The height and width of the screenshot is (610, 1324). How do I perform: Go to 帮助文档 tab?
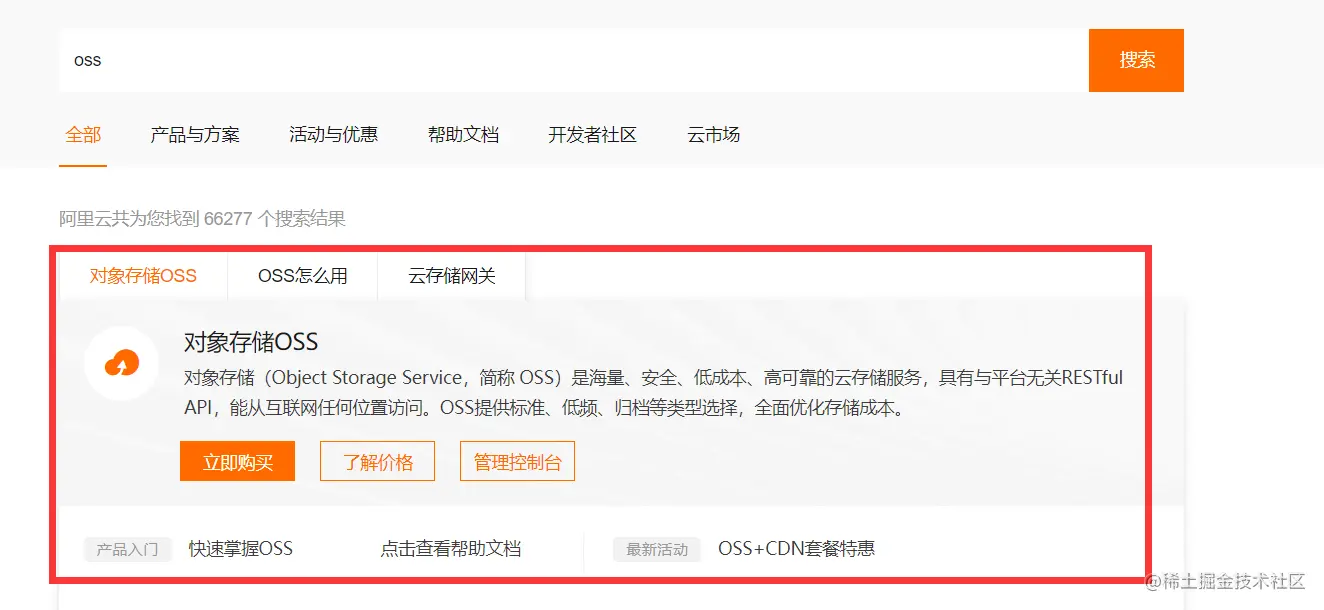point(463,135)
